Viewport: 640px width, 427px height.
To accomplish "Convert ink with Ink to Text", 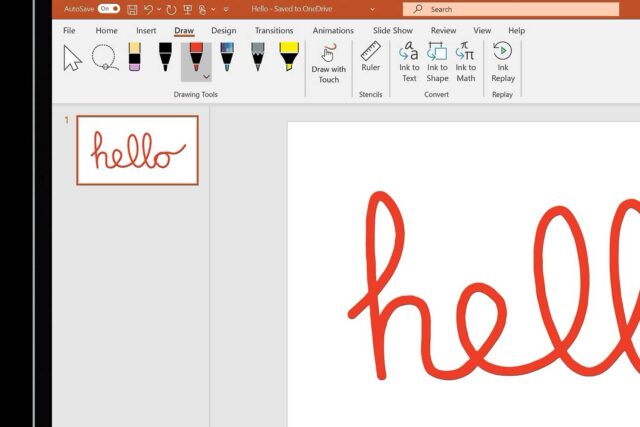I will tap(409, 61).
